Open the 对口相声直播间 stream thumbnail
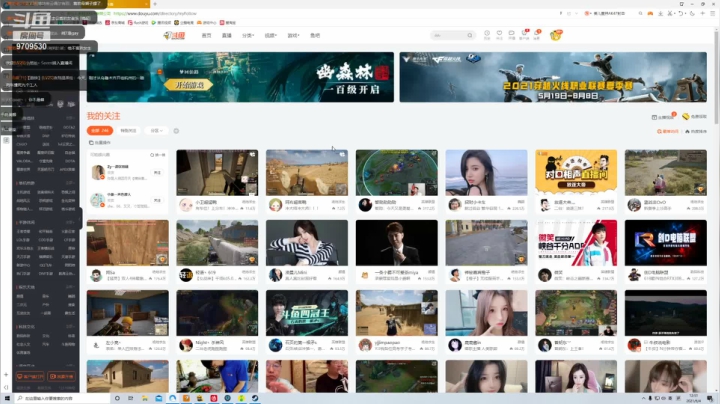Viewport: 720px width, 404px height. click(576, 173)
